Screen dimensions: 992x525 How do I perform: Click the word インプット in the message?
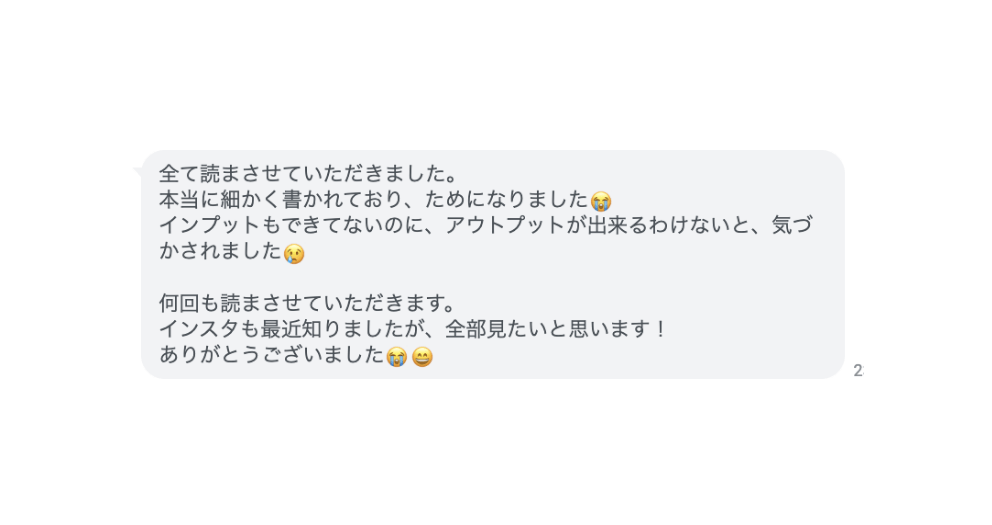click(x=209, y=225)
